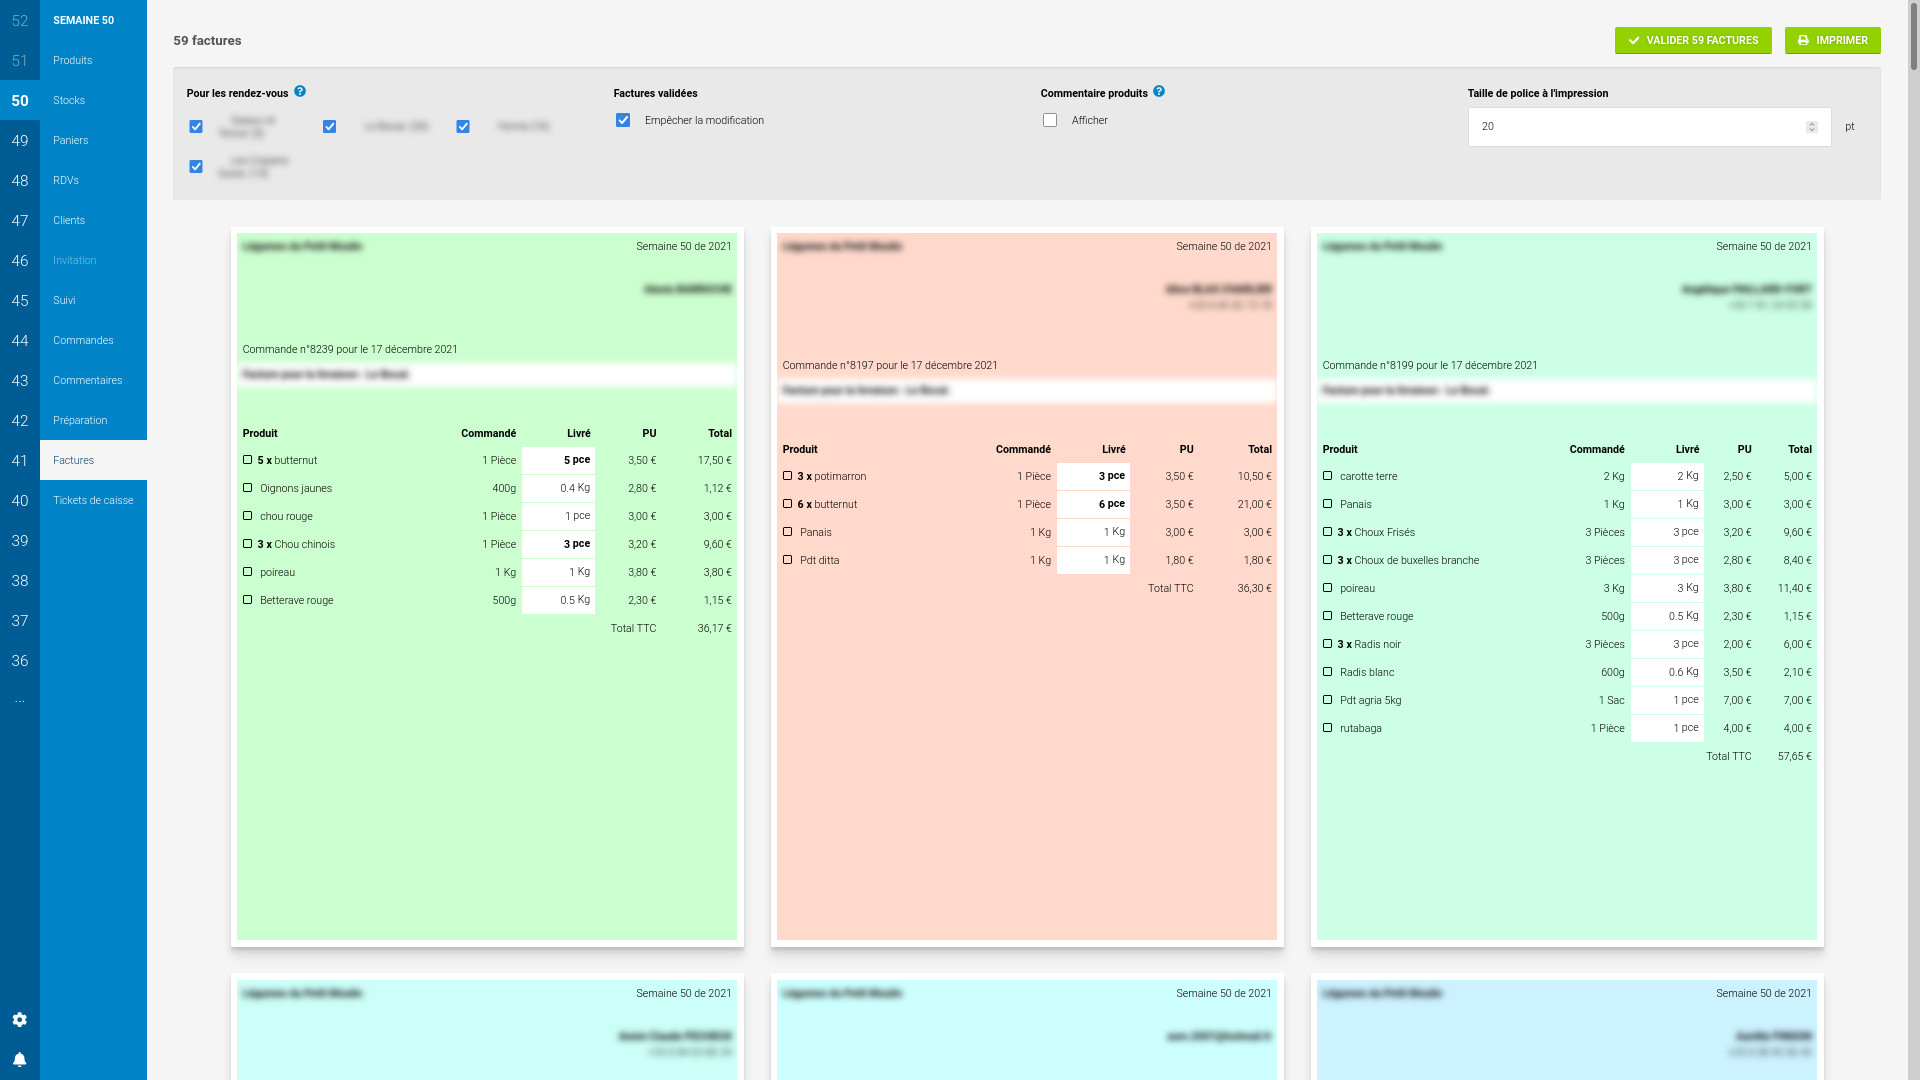Open the notifications bell icon
Image resolution: width=1920 pixels, height=1080 pixels.
click(x=19, y=1060)
